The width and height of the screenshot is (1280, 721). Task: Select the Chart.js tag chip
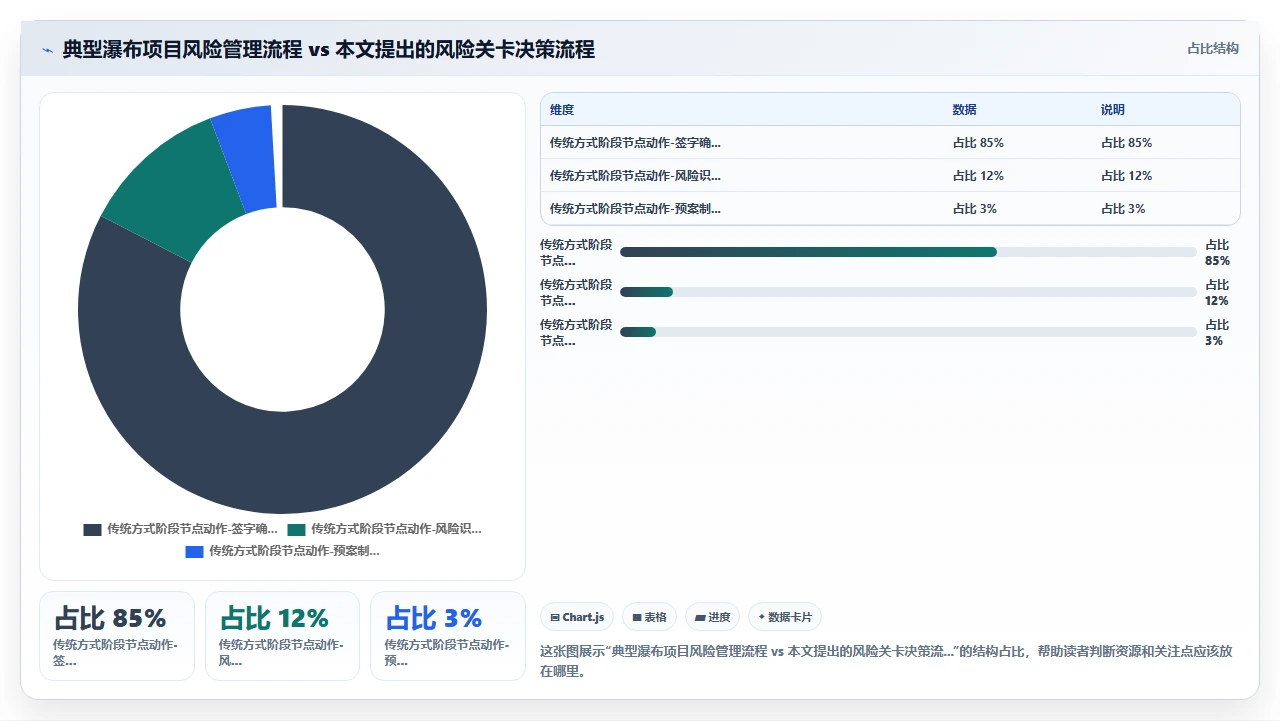click(577, 617)
